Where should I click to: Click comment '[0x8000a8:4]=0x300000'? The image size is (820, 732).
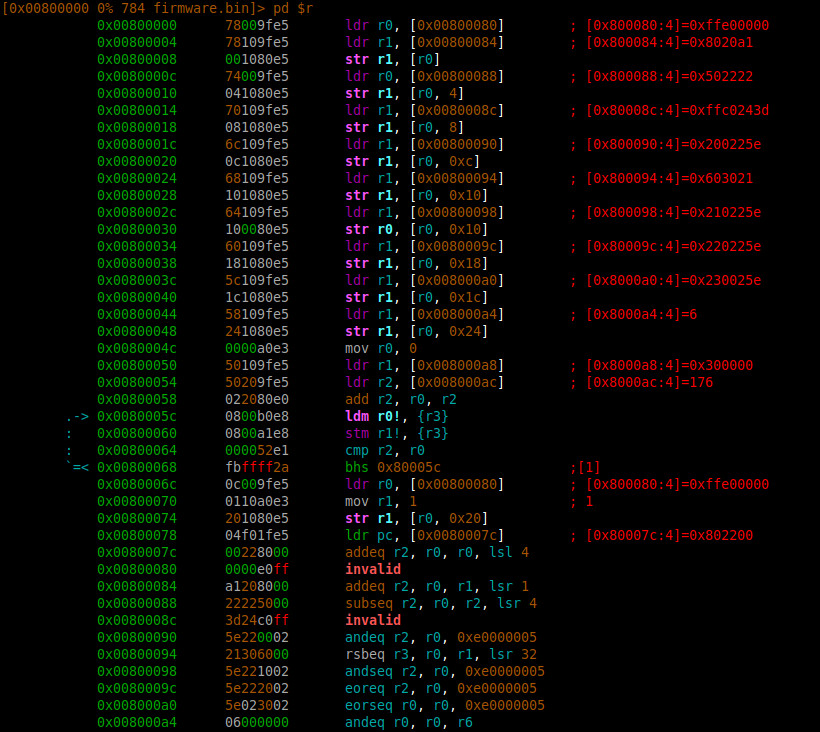[x=669, y=365]
